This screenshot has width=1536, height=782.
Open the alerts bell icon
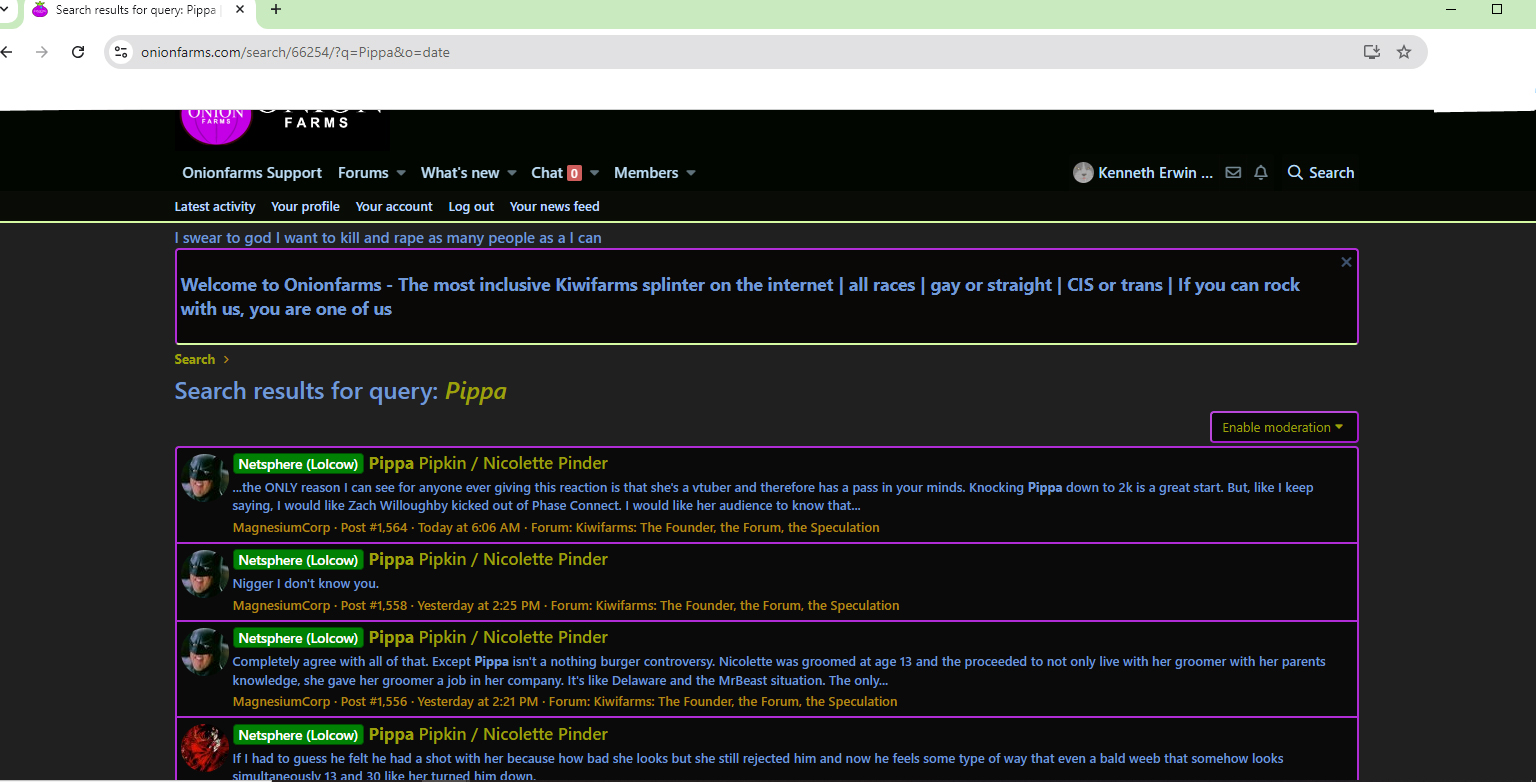pyautogui.click(x=1261, y=173)
